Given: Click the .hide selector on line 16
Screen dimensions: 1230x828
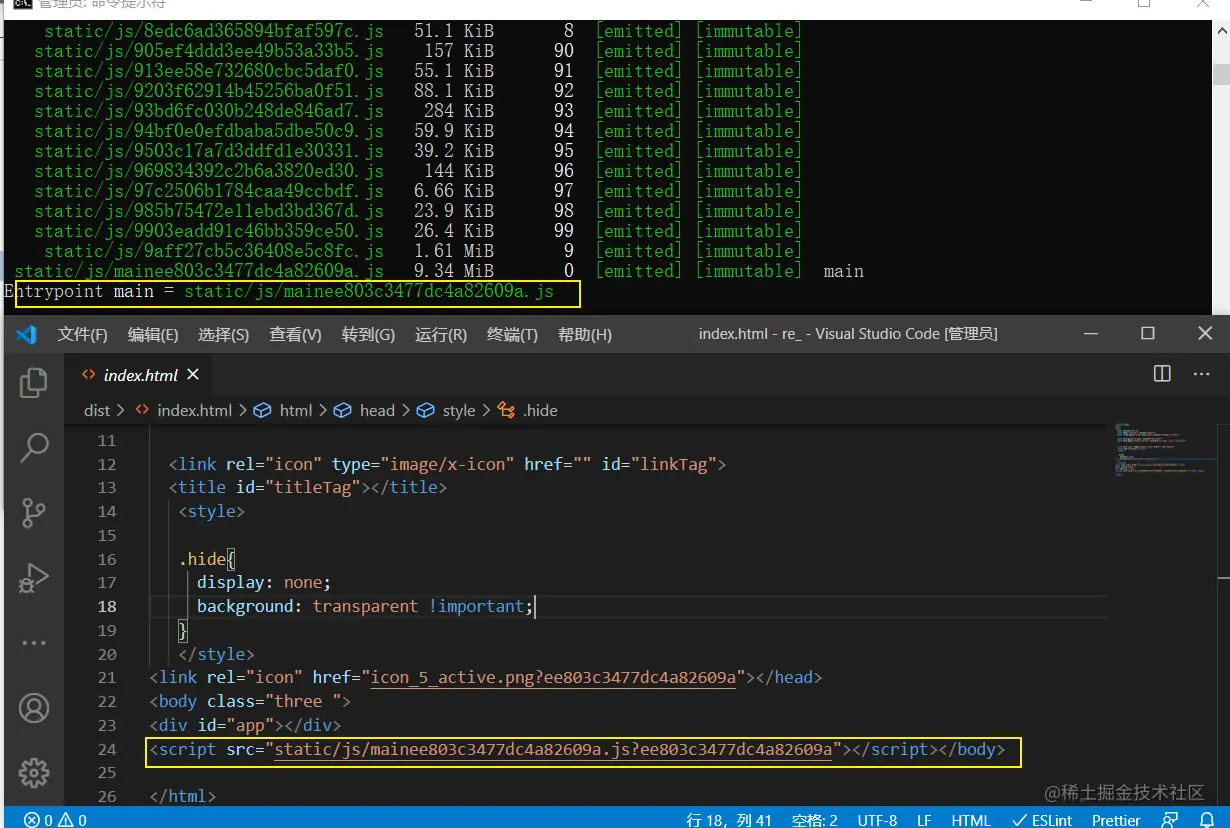Looking at the screenshot, I should pos(202,558).
